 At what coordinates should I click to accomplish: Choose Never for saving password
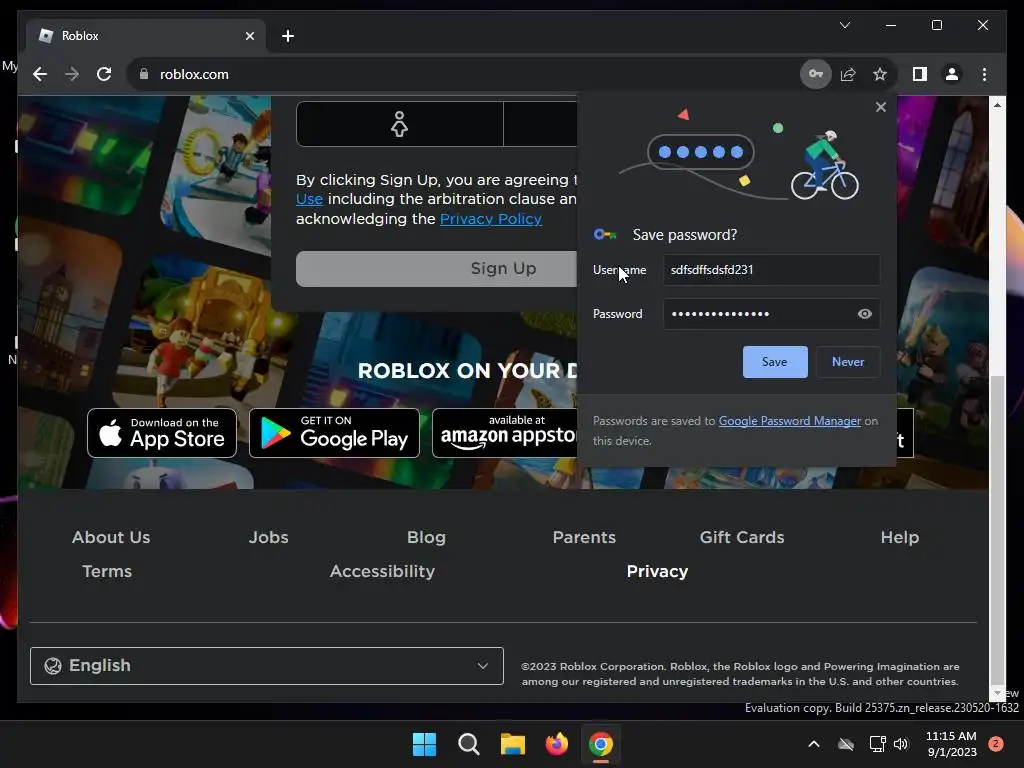pyautogui.click(x=848, y=362)
